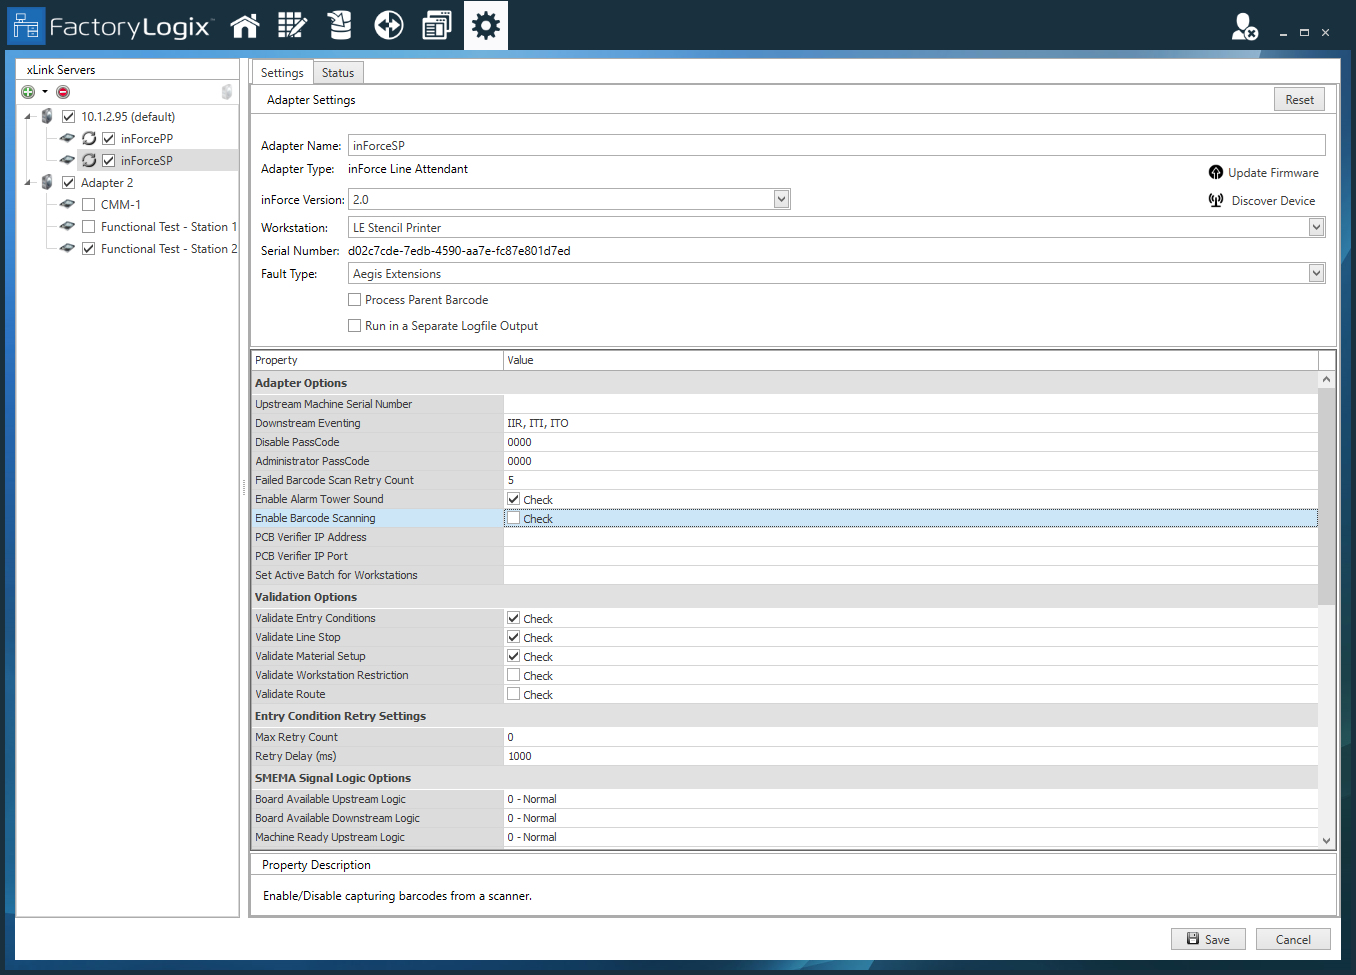
Task: Remove a server using the red minus icon
Action: tap(61, 92)
